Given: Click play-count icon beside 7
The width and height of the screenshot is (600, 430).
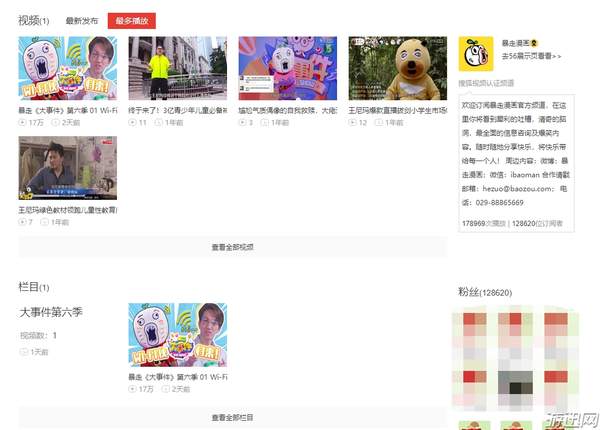Looking at the screenshot, I should (x=22, y=222).
